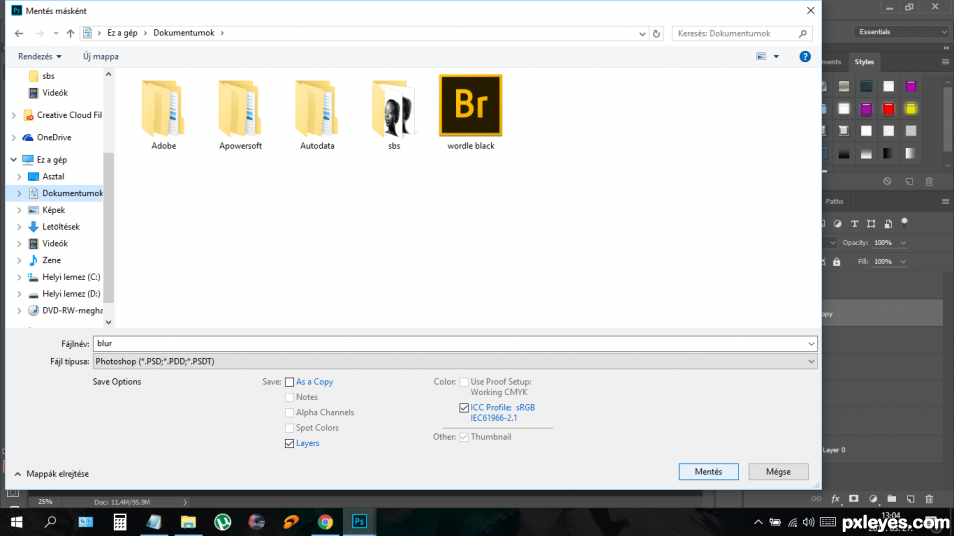Click the Mégse cancel button
The image size is (954, 536).
pos(778,472)
